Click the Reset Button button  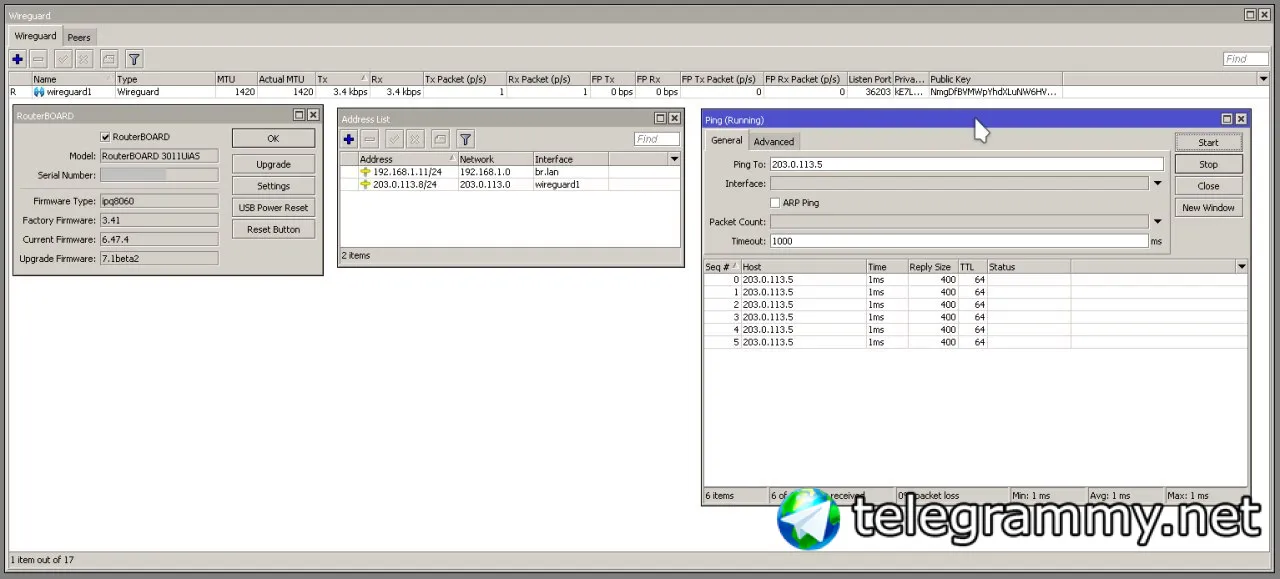(x=273, y=229)
